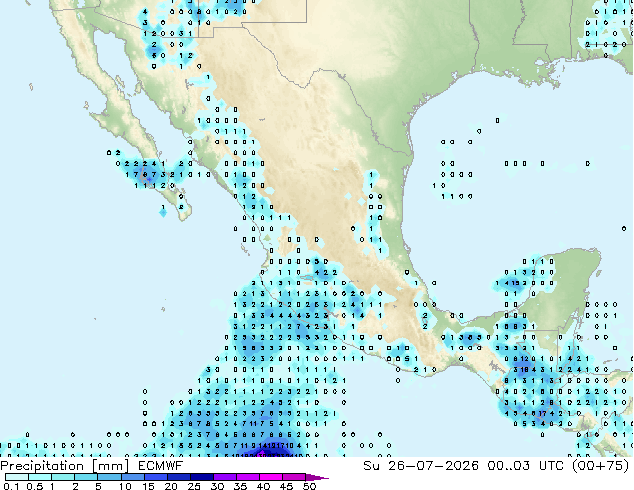Click the "ECMWF" model label
The width and height of the screenshot is (634, 490).
coord(161,466)
